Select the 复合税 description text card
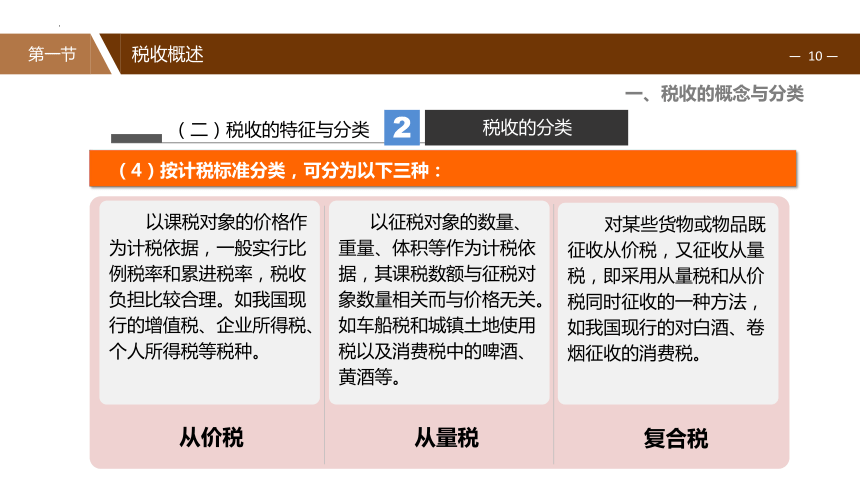 pyautogui.click(x=668, y=303)
